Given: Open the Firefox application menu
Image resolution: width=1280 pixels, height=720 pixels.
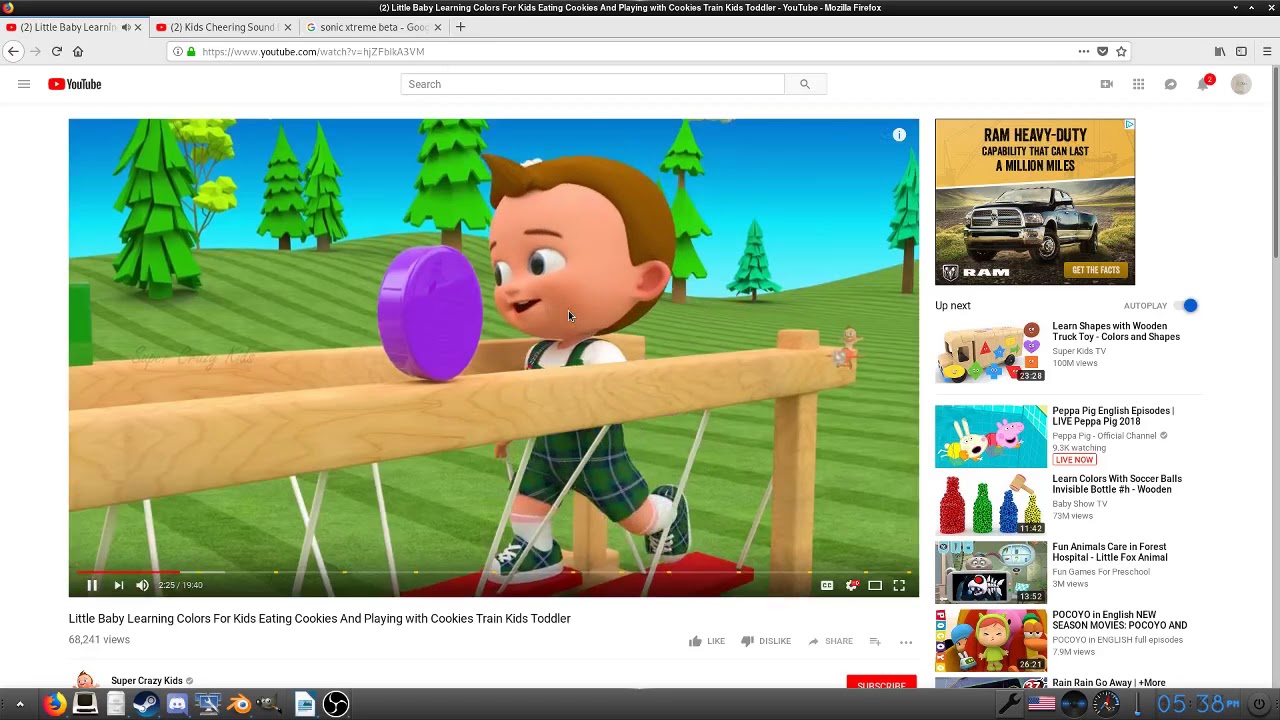Looking at the screenshot, I should click(1267, 51).
